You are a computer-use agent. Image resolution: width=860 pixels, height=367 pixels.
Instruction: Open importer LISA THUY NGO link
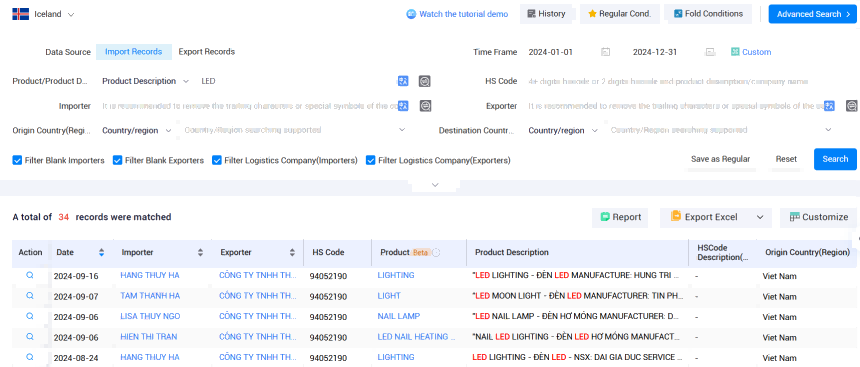pyautogui.click(x=150, y=316)
